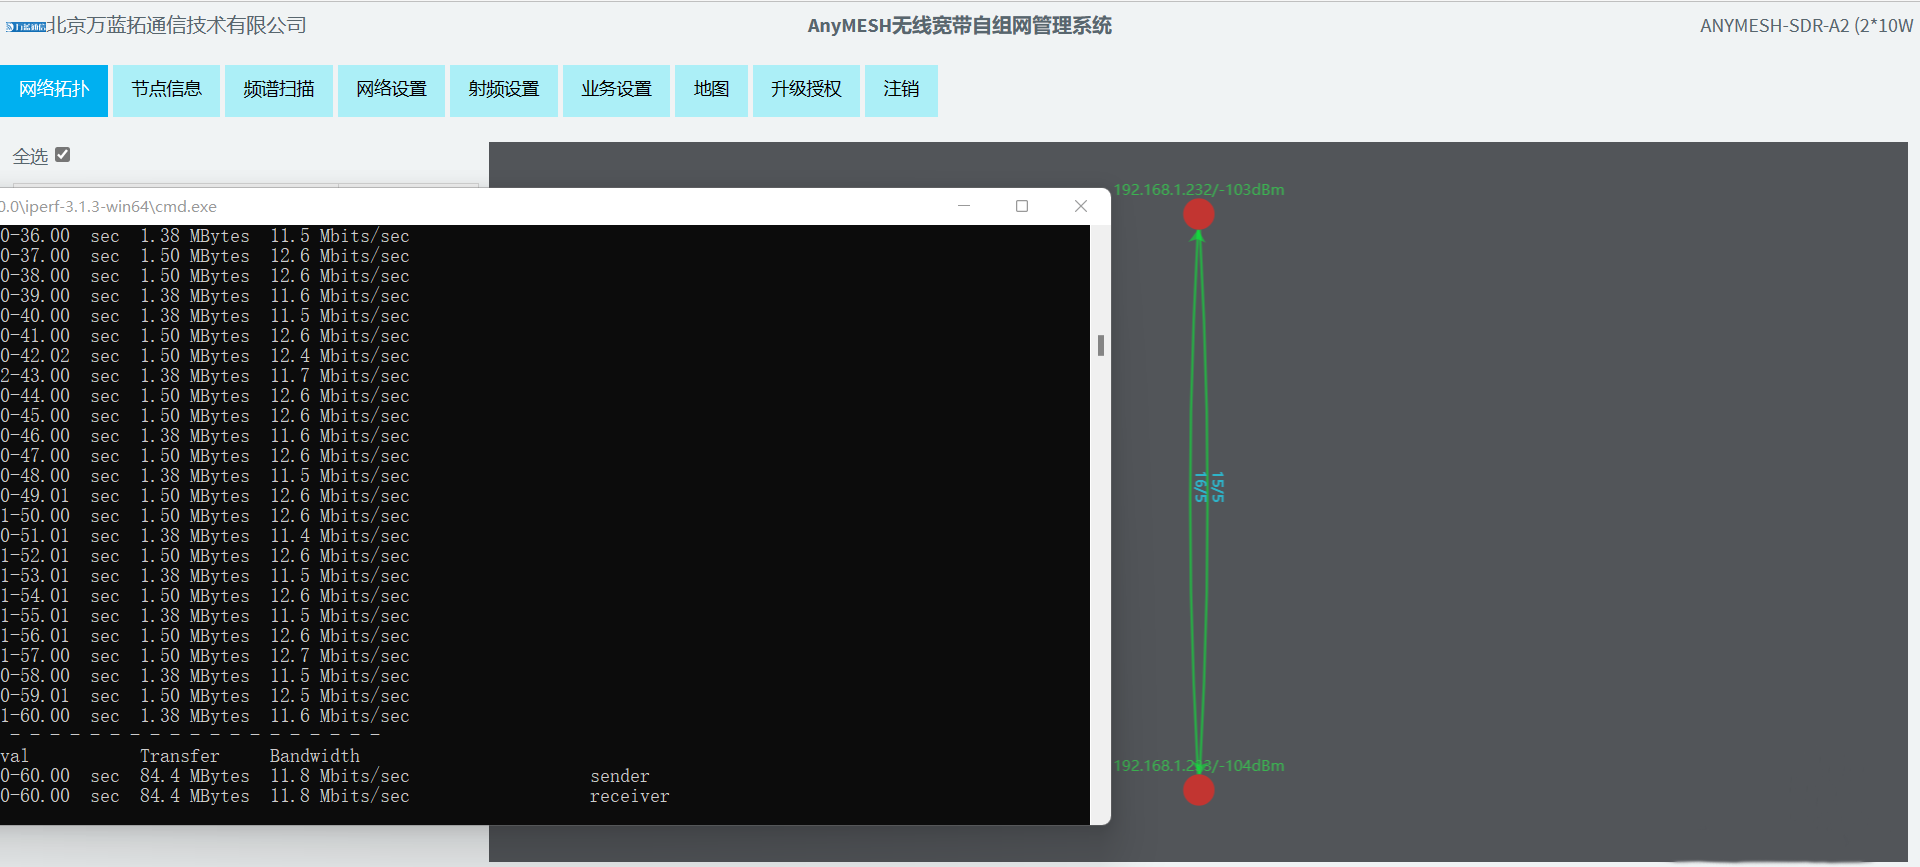Click the top red node 192.168.1.232
Image resolution: width=1920 pixels, height=867 pixels.
1198,214
